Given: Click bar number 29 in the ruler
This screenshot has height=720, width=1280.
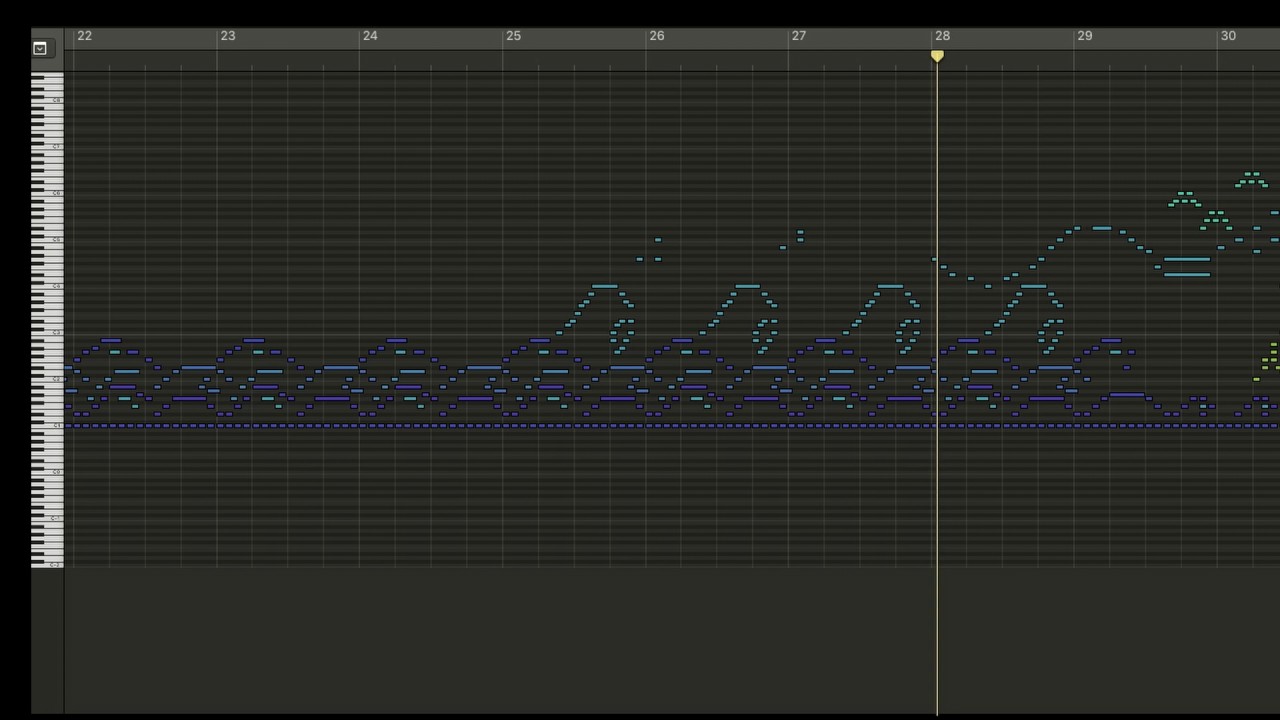Looking at the screenshot, I should coord(1084,36).
